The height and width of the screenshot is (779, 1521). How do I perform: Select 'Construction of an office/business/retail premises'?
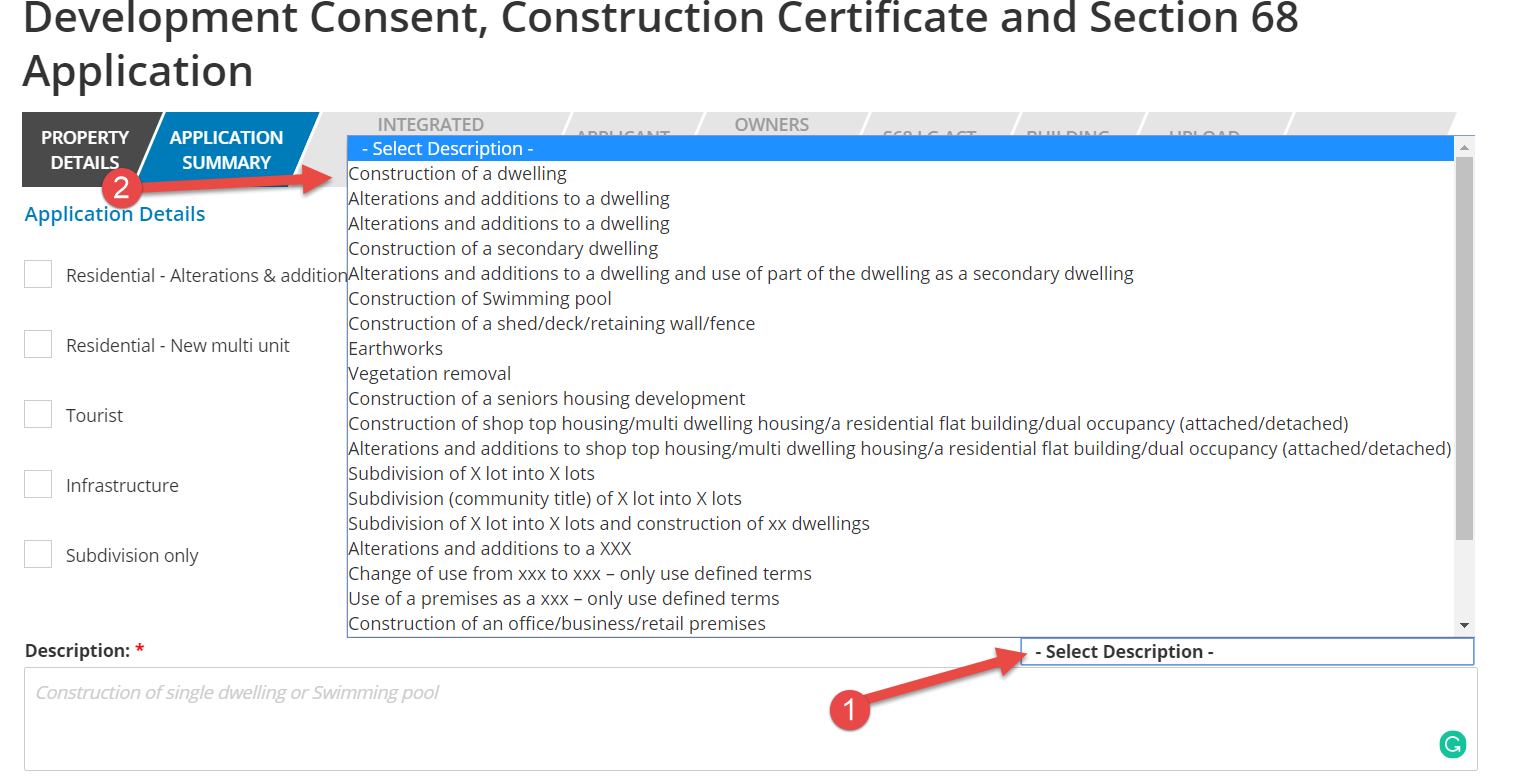pos(901,624)
